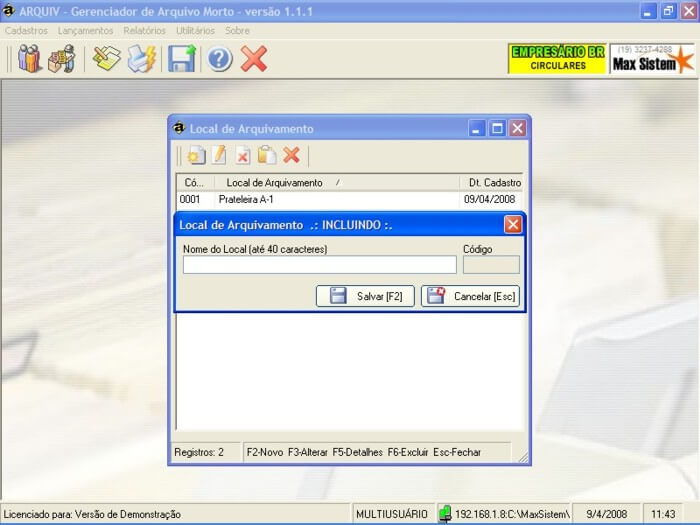
Task: Sort by Local de Arquivamento column header
Action: 337,183
